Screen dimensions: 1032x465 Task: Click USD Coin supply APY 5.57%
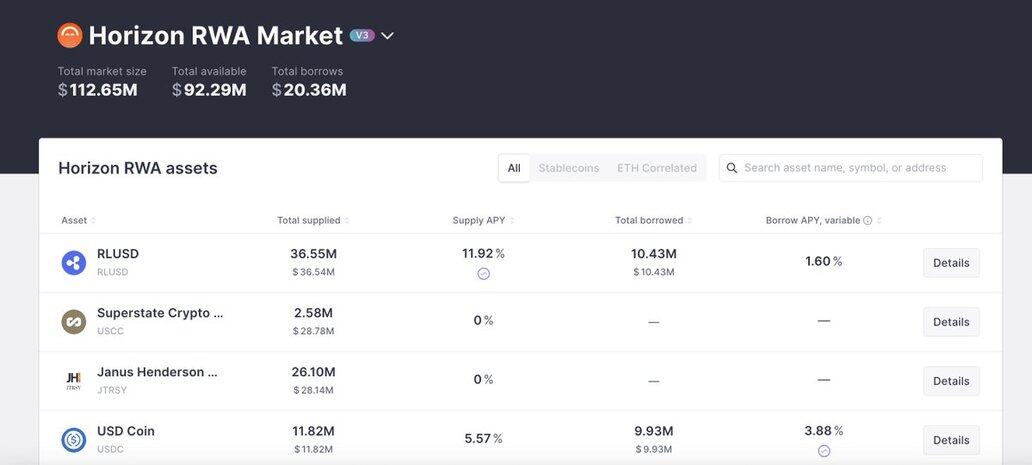pyautogui.click(x=484, y=439)
